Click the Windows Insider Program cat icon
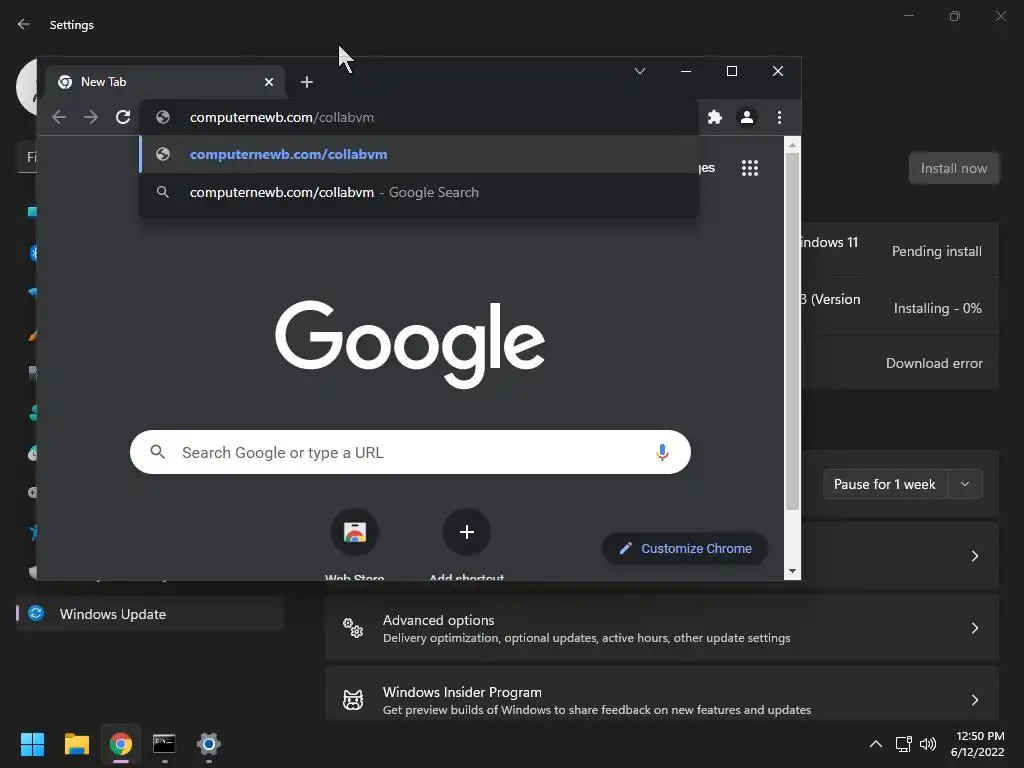 tap(353, 700)
